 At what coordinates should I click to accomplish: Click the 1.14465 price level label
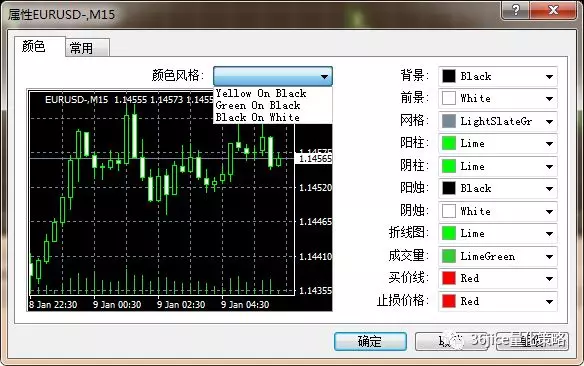pyautogui.click(x=315, y=222)
